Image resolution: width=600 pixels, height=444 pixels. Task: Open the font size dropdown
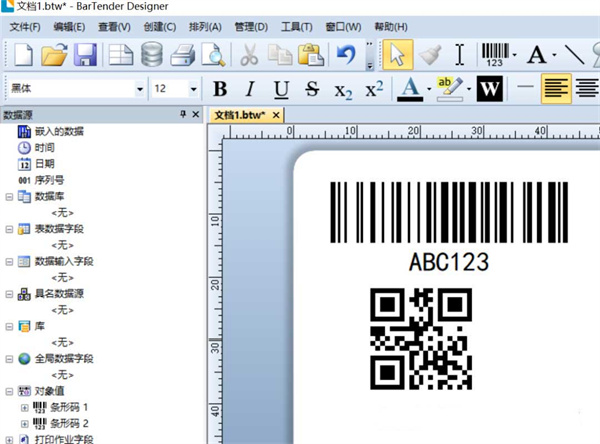pos(195,90)
